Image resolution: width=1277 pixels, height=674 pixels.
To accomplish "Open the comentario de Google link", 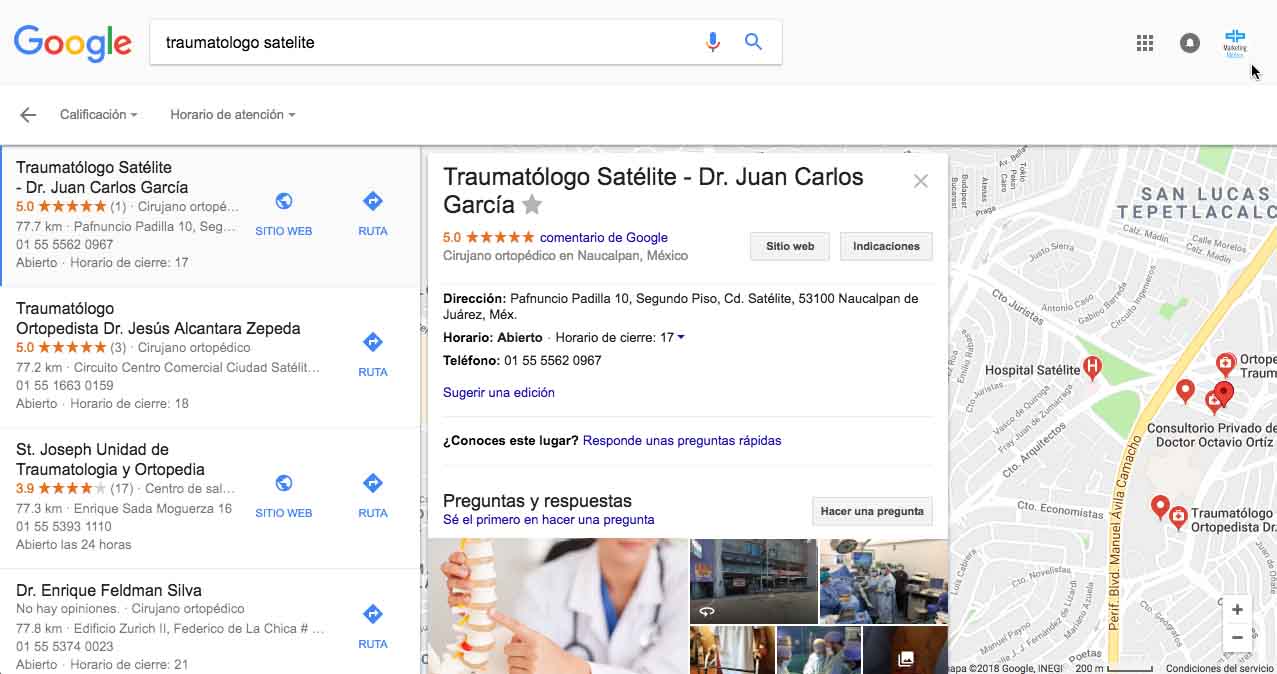I will (x=604, y=238).
